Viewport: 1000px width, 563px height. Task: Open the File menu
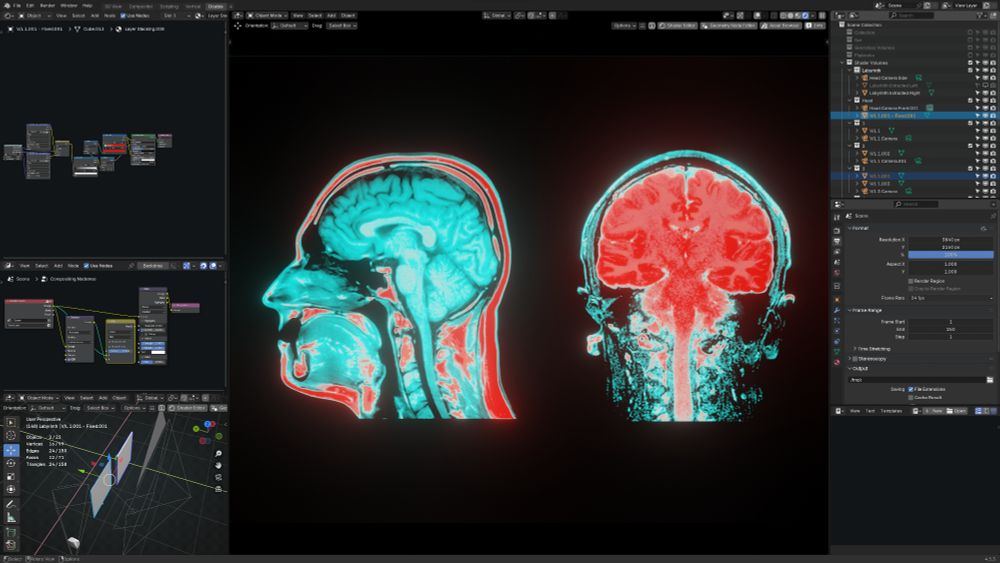click(17, 5)
